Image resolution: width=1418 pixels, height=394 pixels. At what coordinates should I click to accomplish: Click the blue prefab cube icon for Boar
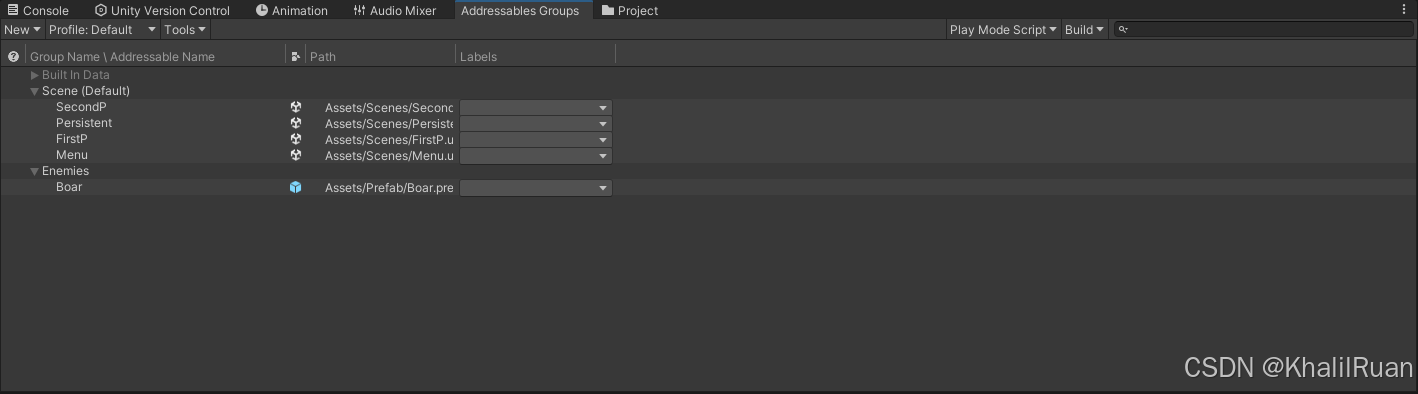295,187
